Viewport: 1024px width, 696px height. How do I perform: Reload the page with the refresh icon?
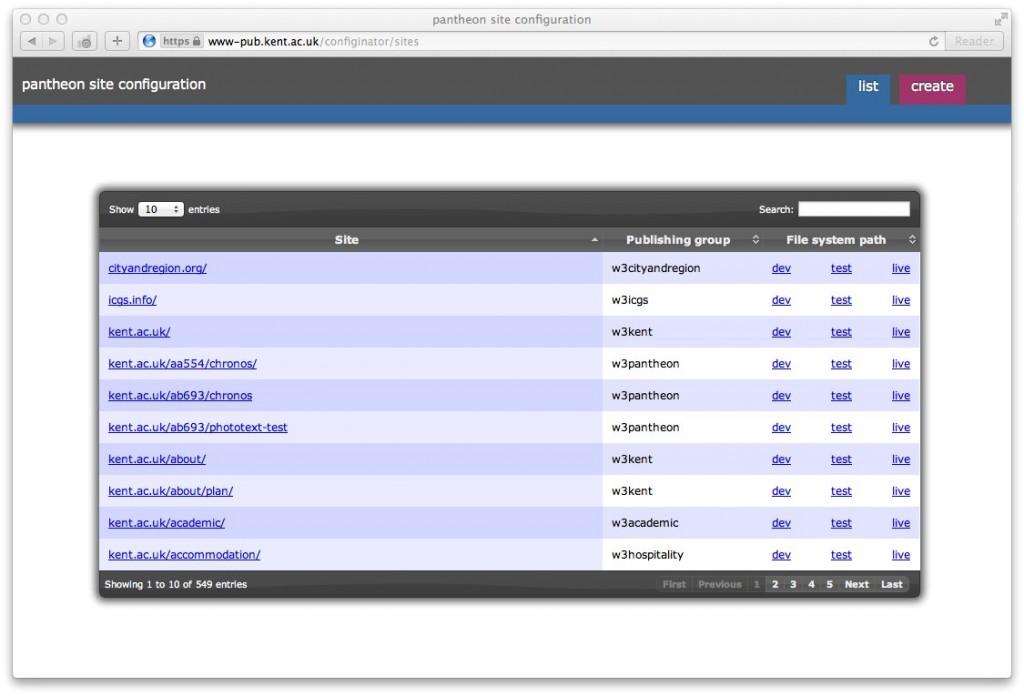pos(934,41)
